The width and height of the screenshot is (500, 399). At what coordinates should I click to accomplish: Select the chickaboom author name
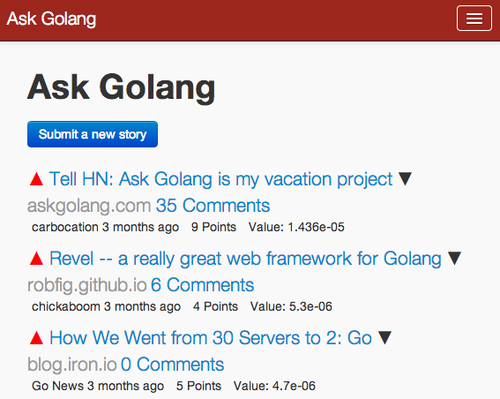66,307
